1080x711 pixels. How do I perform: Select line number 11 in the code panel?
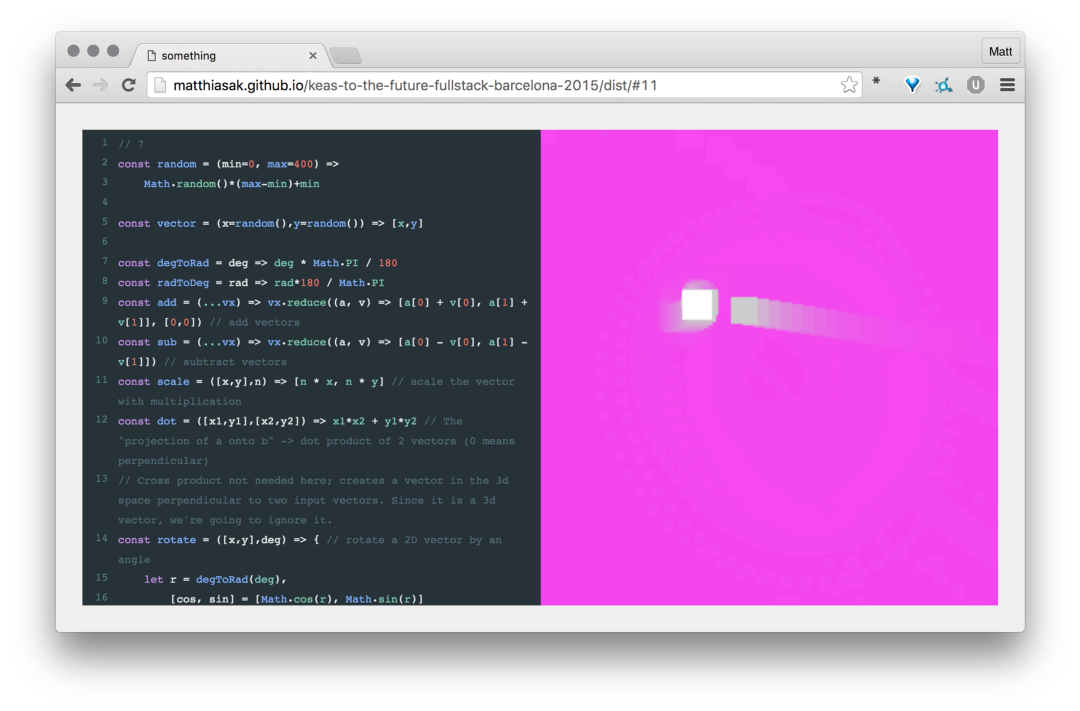(101, 381)
